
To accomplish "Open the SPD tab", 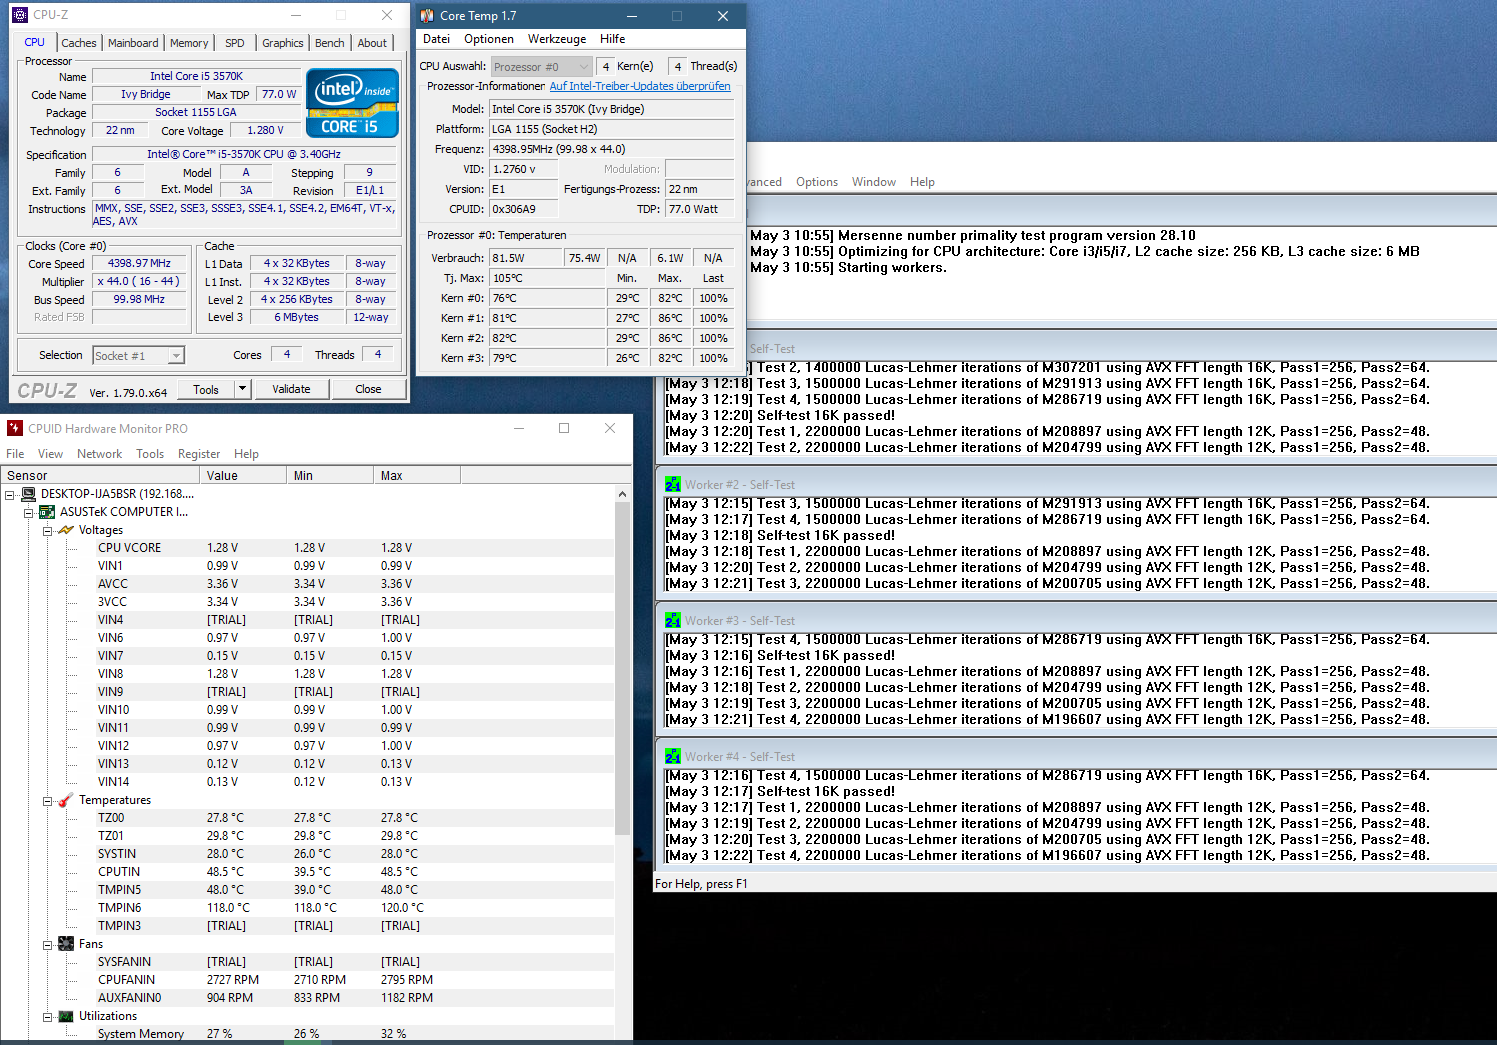I will pos(235,43).
